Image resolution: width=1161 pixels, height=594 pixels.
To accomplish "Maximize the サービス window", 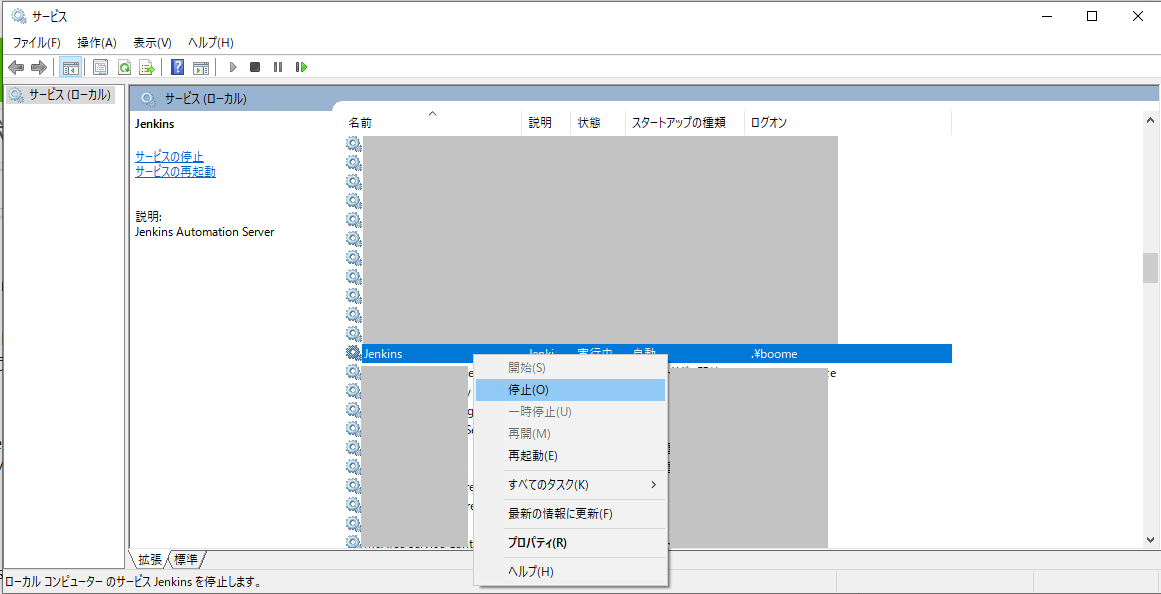I will tap(1092, 17).
